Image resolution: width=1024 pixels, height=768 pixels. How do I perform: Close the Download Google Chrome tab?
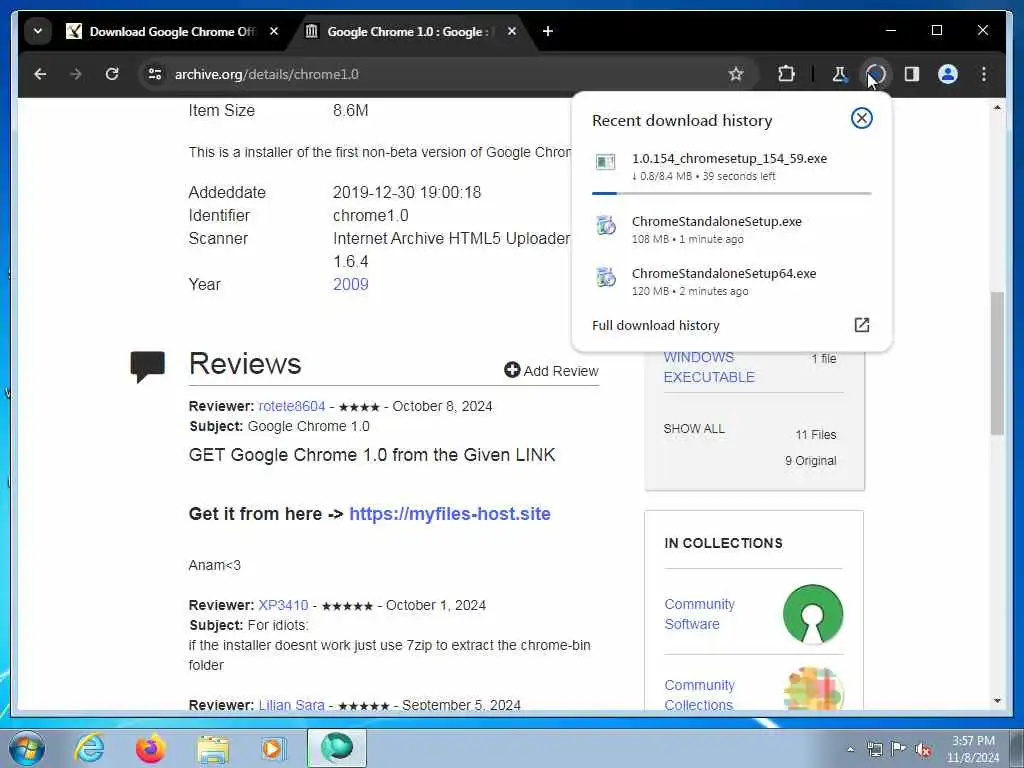click(274, 31)
